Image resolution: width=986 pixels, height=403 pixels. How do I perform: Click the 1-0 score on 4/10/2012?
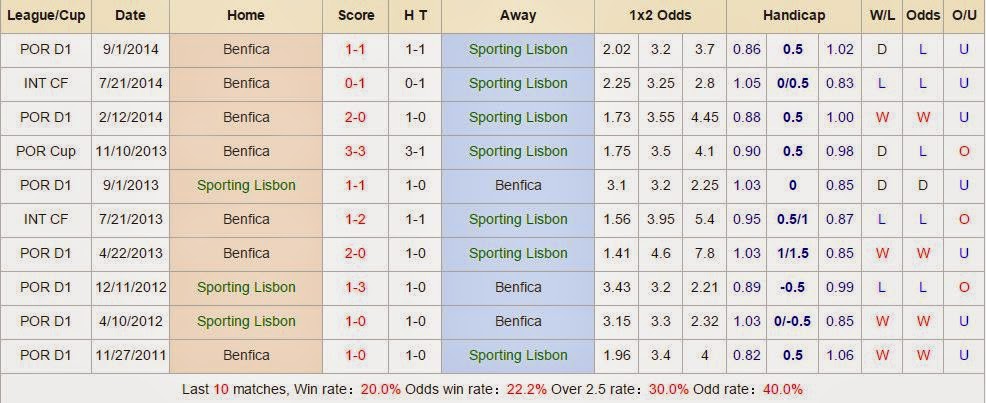(x=355, y=321)
